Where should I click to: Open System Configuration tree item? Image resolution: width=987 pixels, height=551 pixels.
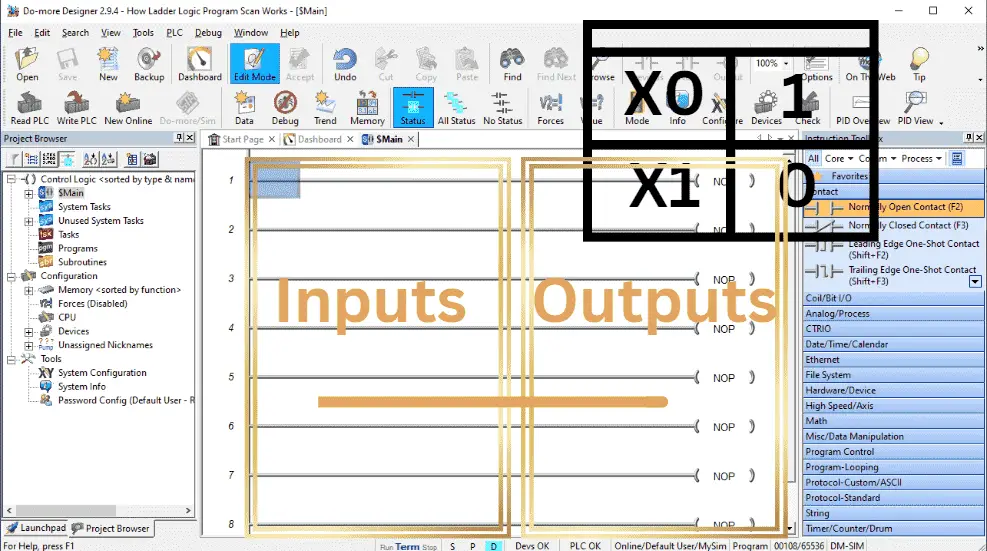coord(102,373)
